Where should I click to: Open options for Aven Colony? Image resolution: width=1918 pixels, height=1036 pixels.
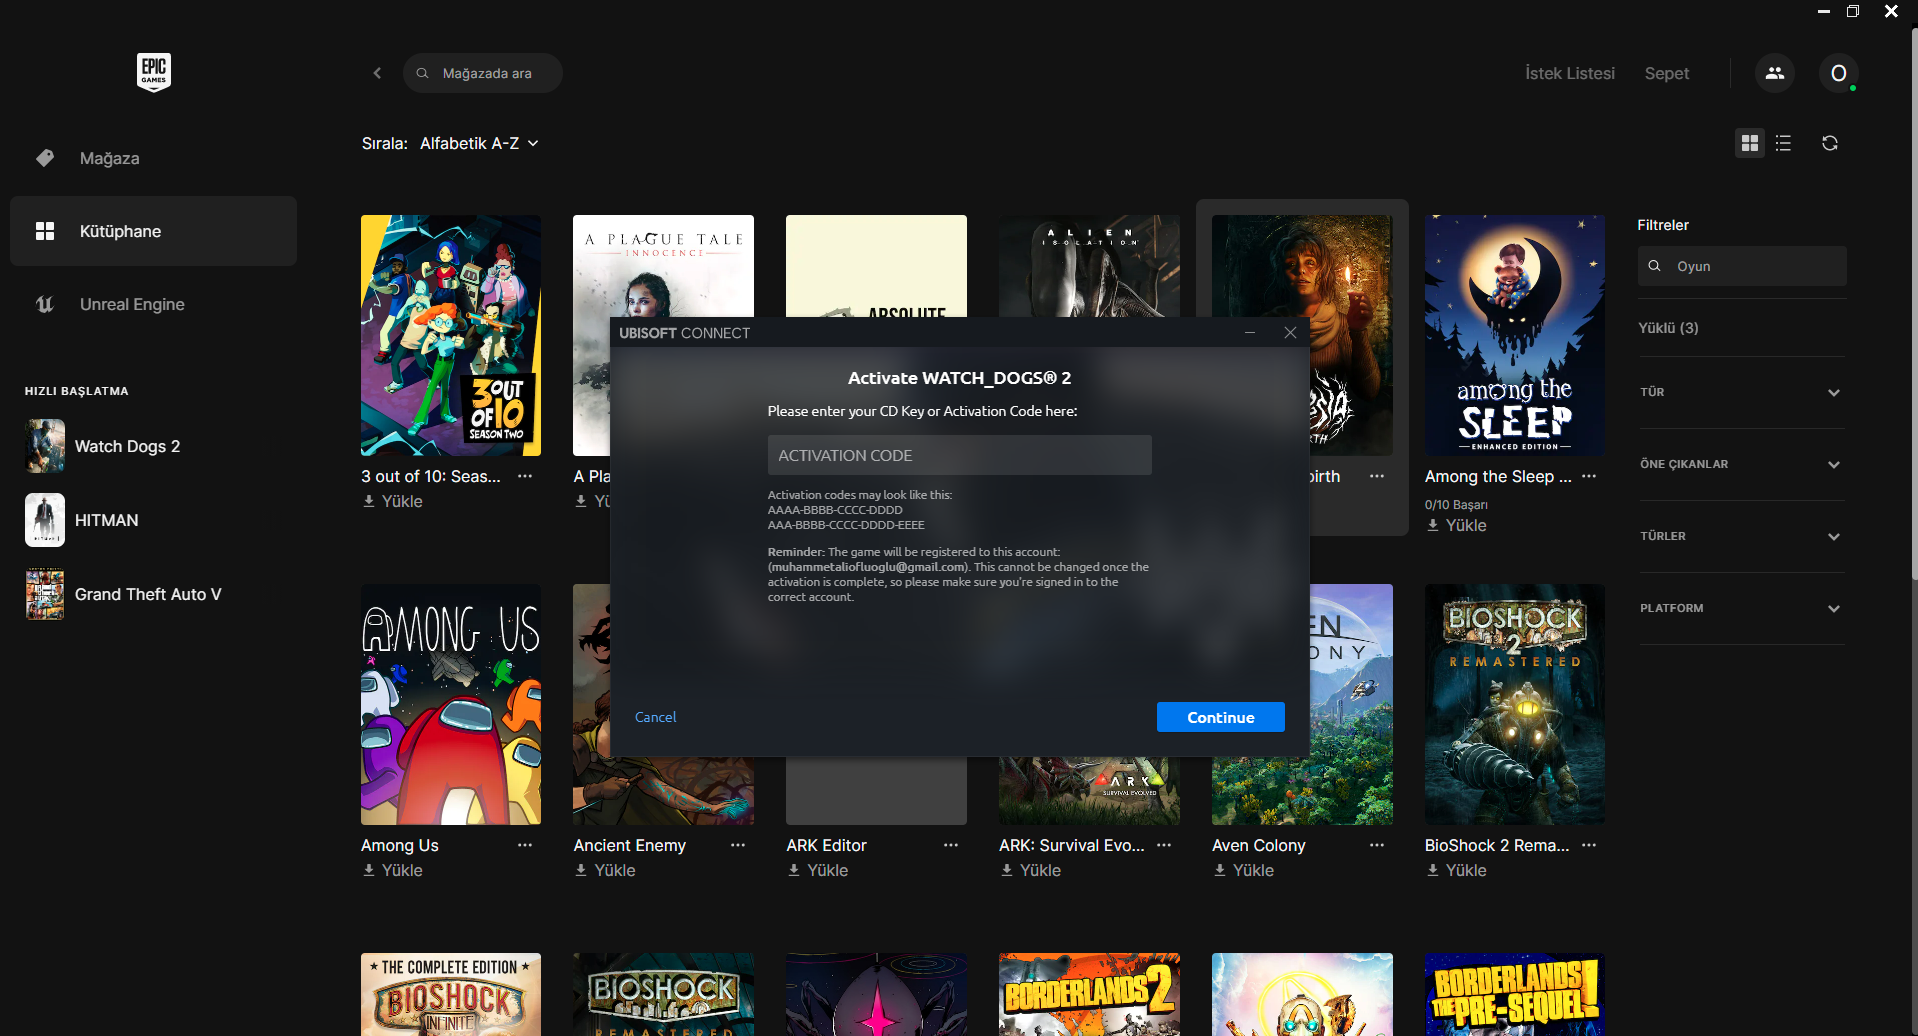(1377, 845)
